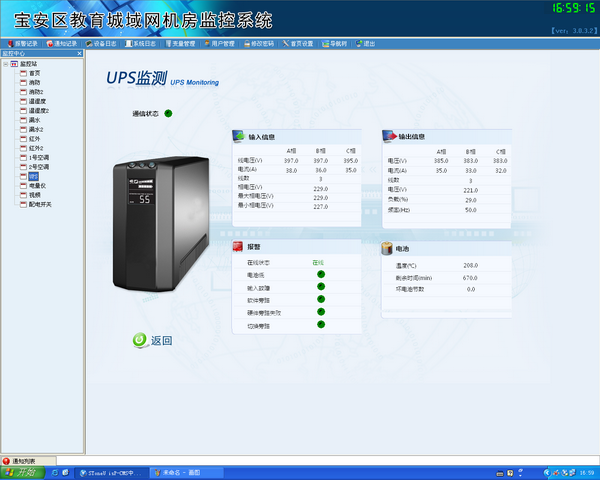This screenshot has height=480, width=600.
Task: Open 用户管理 in the toolbar
Action: coord(220,44)
